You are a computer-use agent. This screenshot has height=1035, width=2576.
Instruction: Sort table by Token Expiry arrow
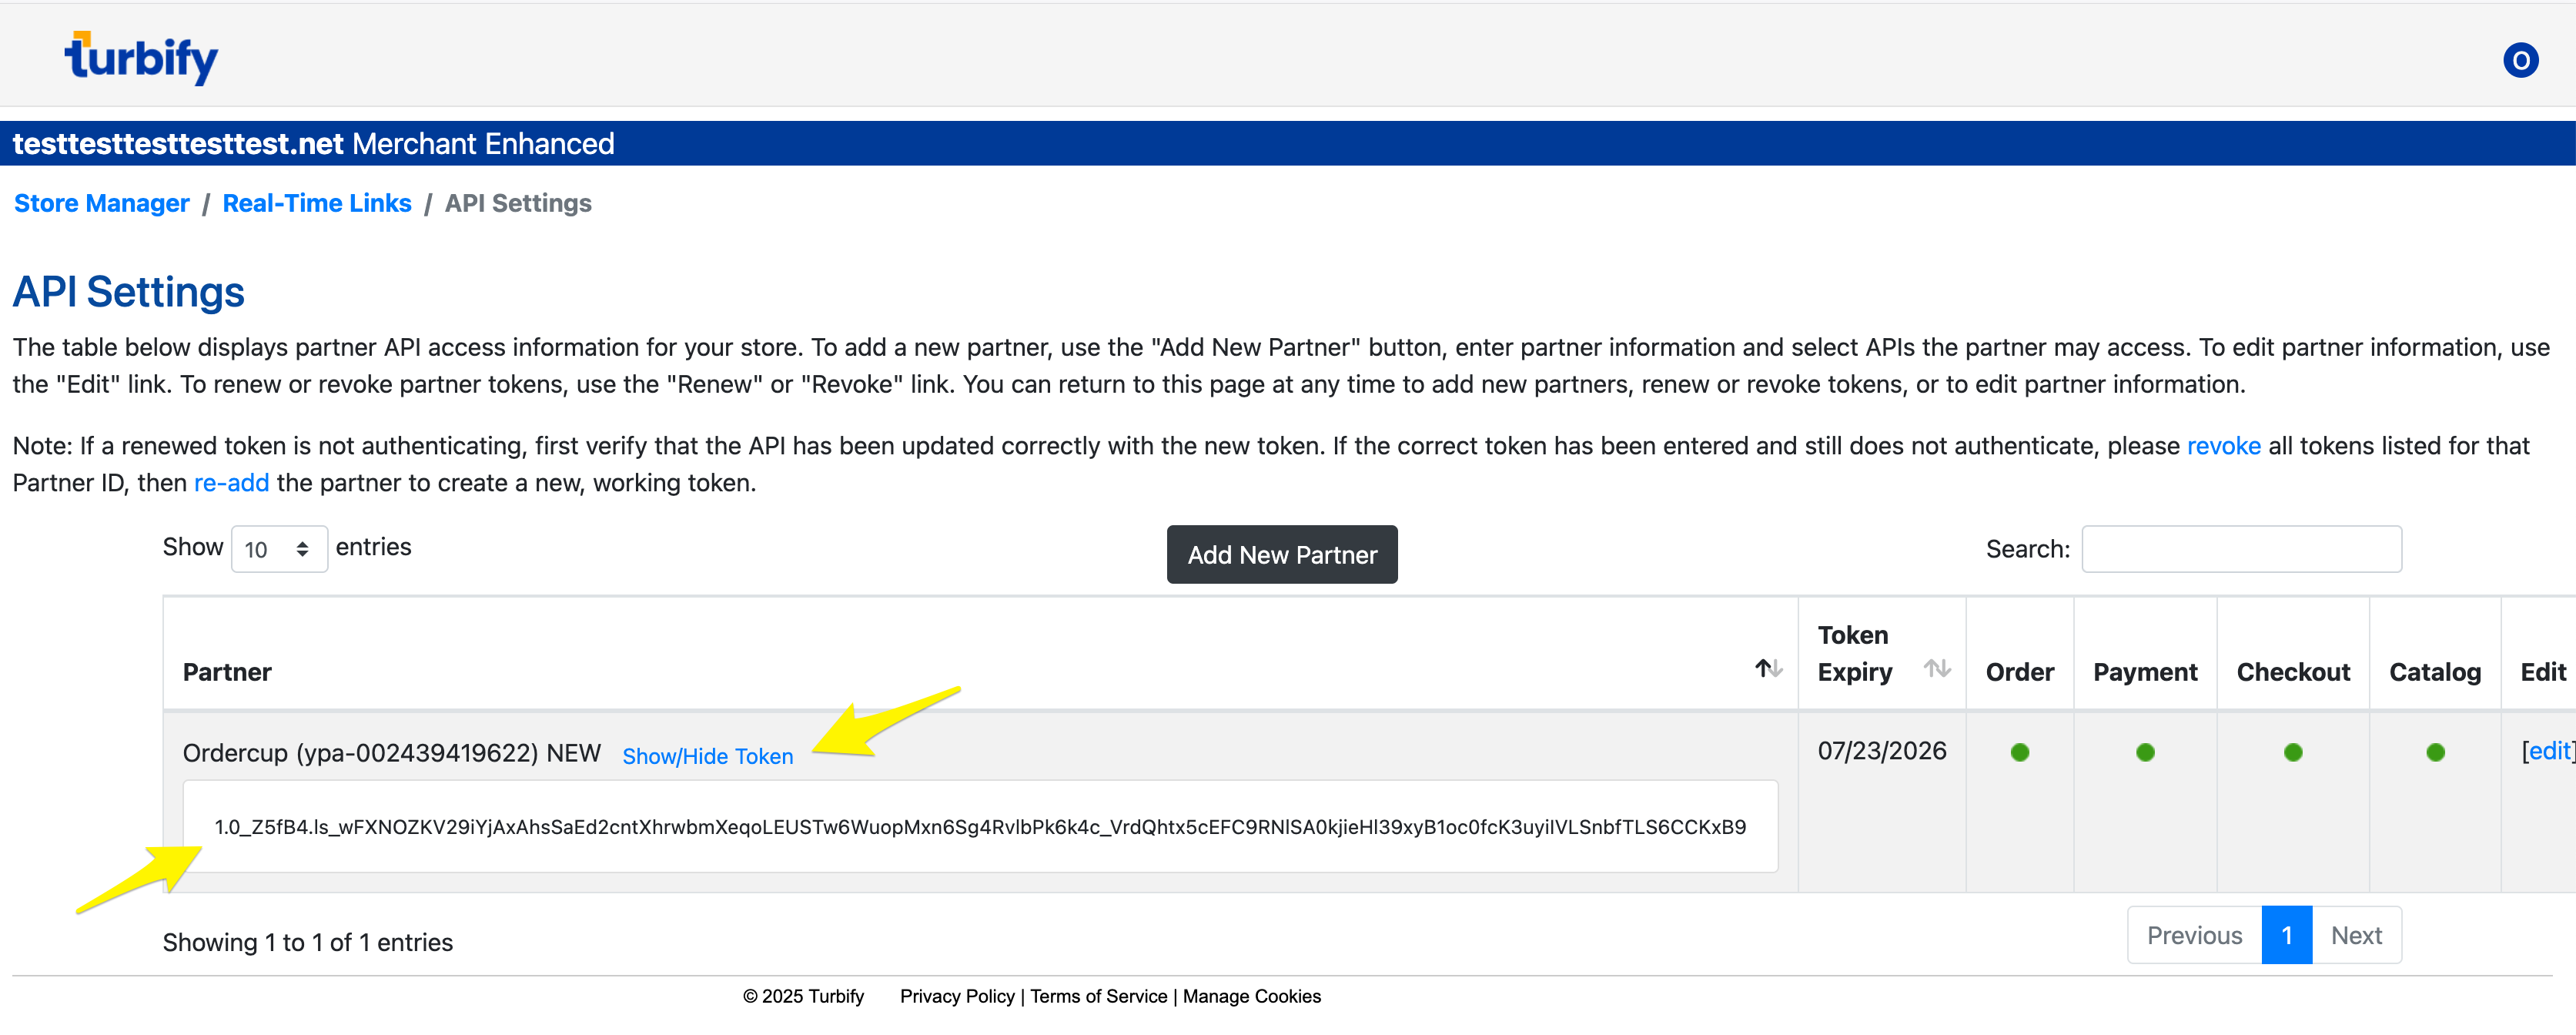pyautogui.click(x=1936, y=669)
